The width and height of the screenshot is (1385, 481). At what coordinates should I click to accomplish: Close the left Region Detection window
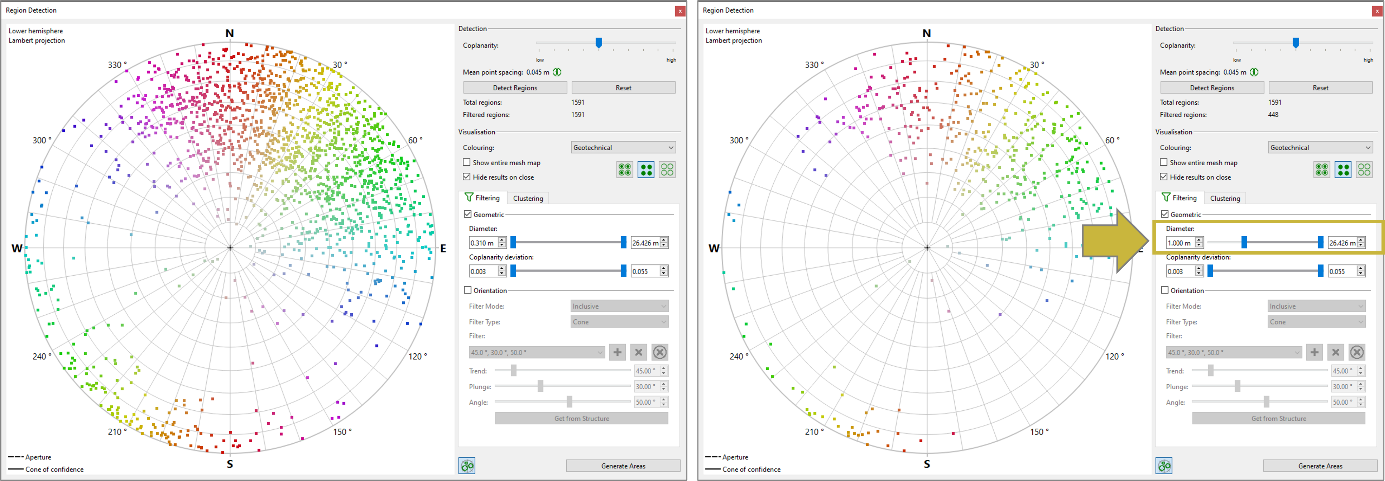point(680,10)
